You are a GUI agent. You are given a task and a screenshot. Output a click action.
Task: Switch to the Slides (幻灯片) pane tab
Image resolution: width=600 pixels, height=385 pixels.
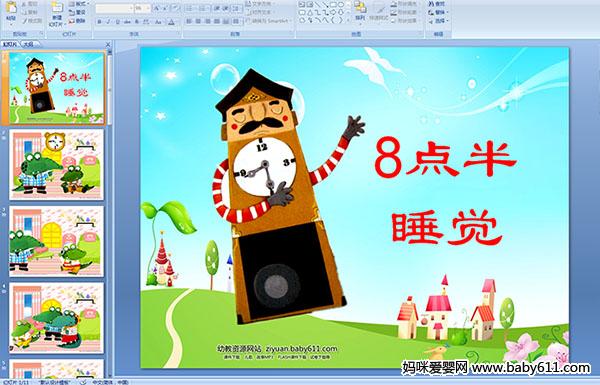point(10,44)
